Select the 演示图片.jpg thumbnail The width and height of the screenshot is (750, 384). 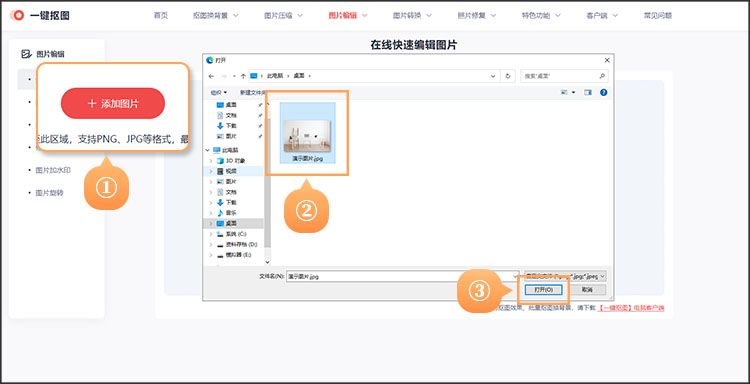(x=308, y=132)
